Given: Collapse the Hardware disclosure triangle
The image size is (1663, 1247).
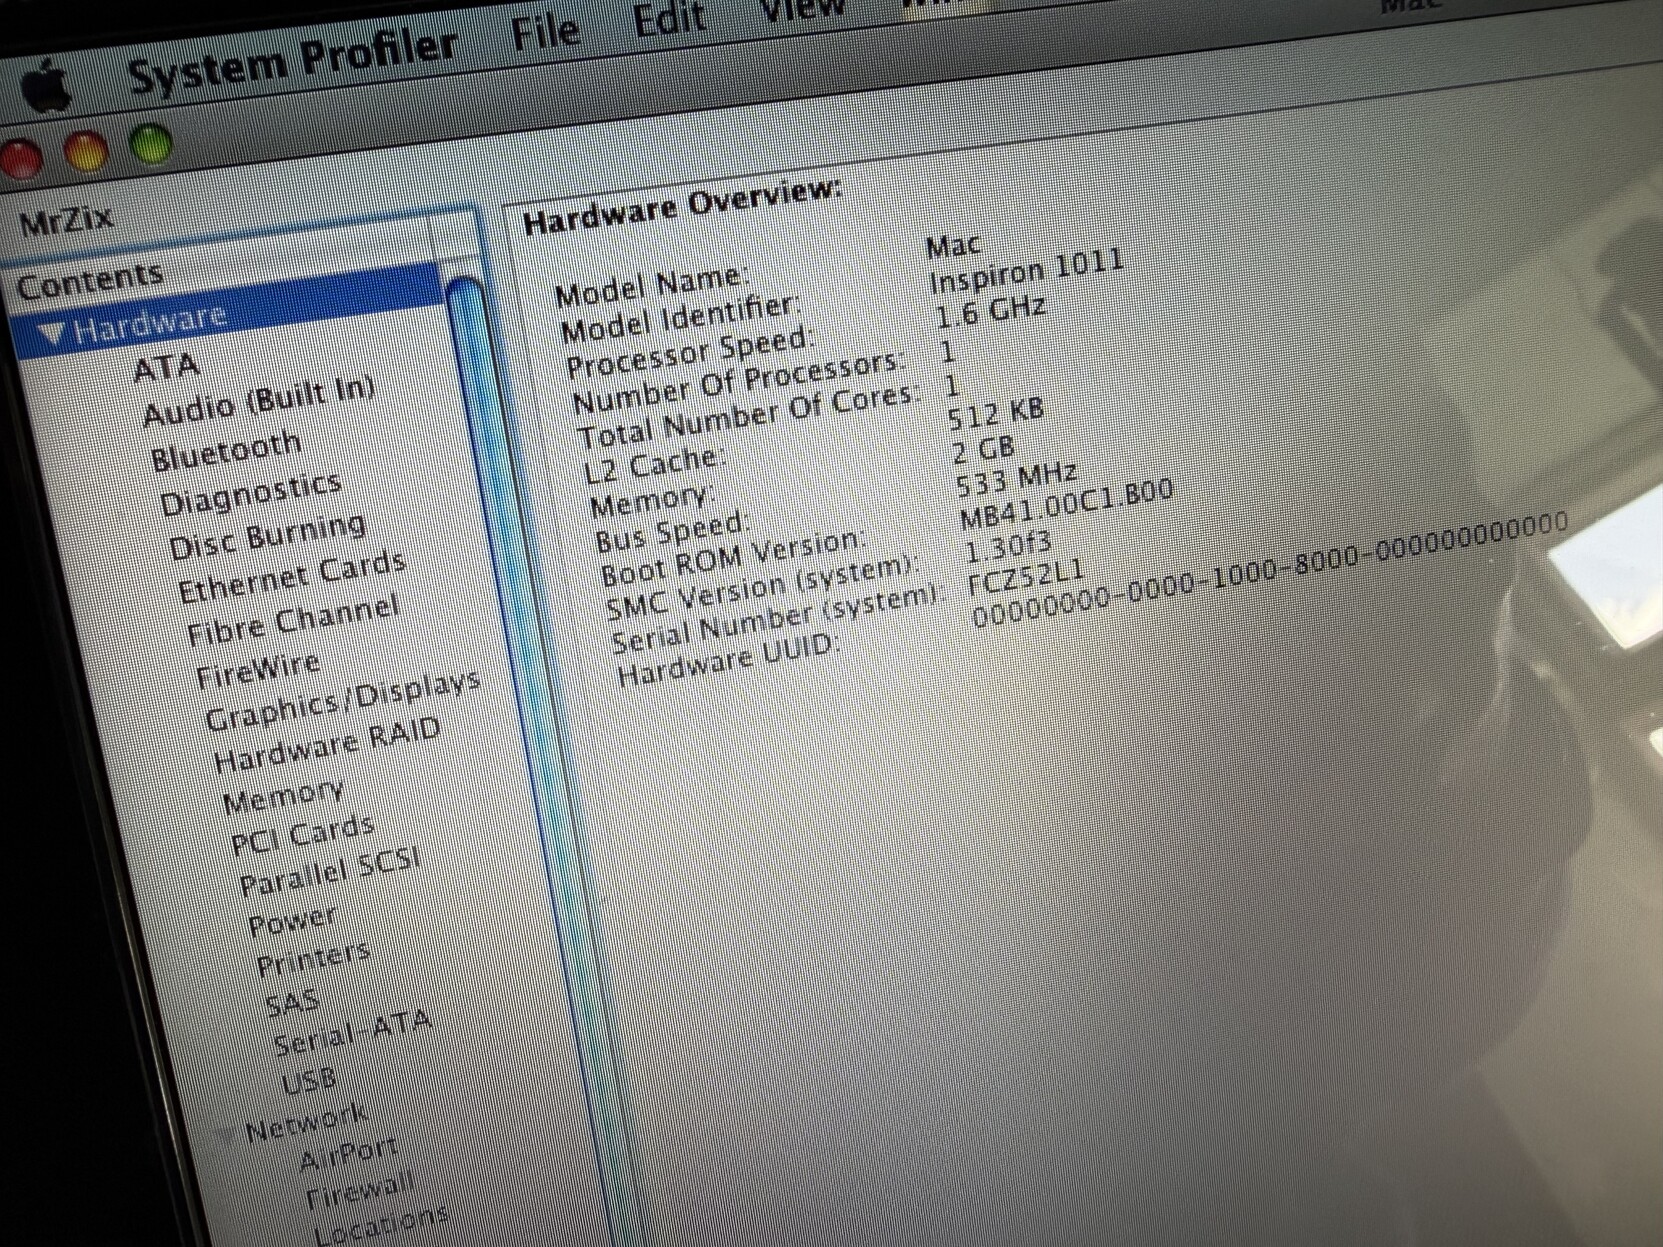Looking at the screenshot, I should pos(54,336).
